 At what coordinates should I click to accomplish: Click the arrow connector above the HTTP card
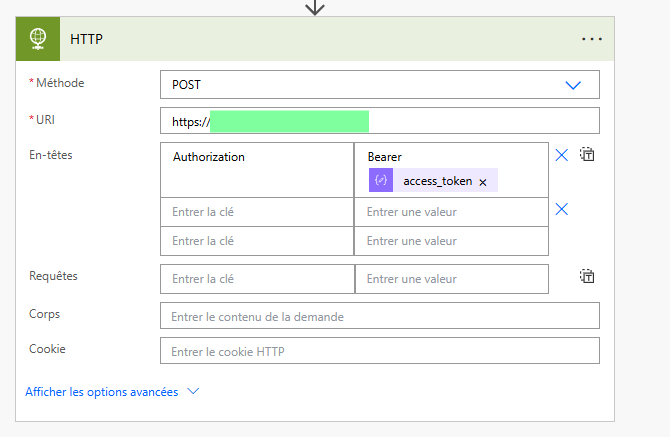coord(315,7)
